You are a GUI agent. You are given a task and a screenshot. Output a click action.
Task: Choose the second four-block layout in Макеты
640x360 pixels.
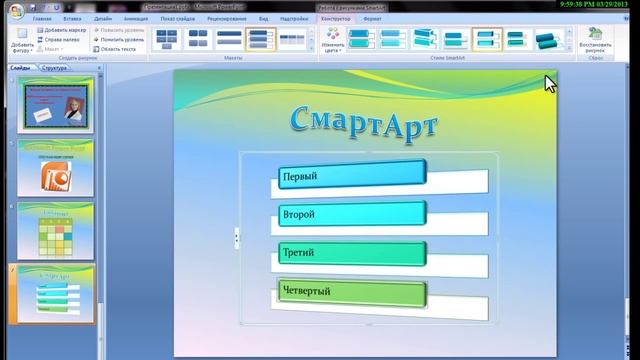pos(198,39)
